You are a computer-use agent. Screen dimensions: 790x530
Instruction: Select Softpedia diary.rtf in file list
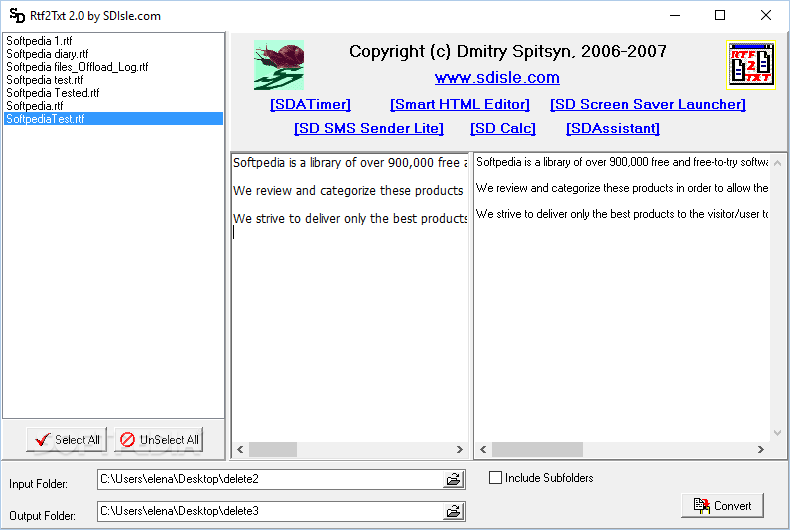(113, 54)
